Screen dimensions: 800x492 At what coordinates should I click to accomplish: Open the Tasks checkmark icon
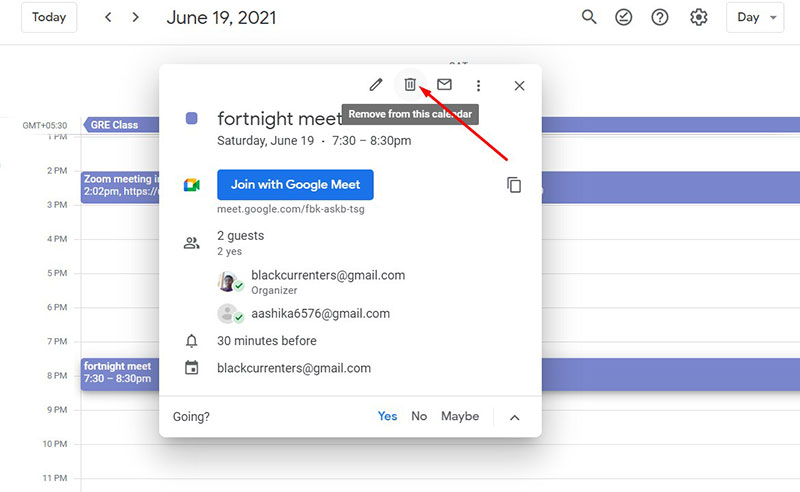624,18
